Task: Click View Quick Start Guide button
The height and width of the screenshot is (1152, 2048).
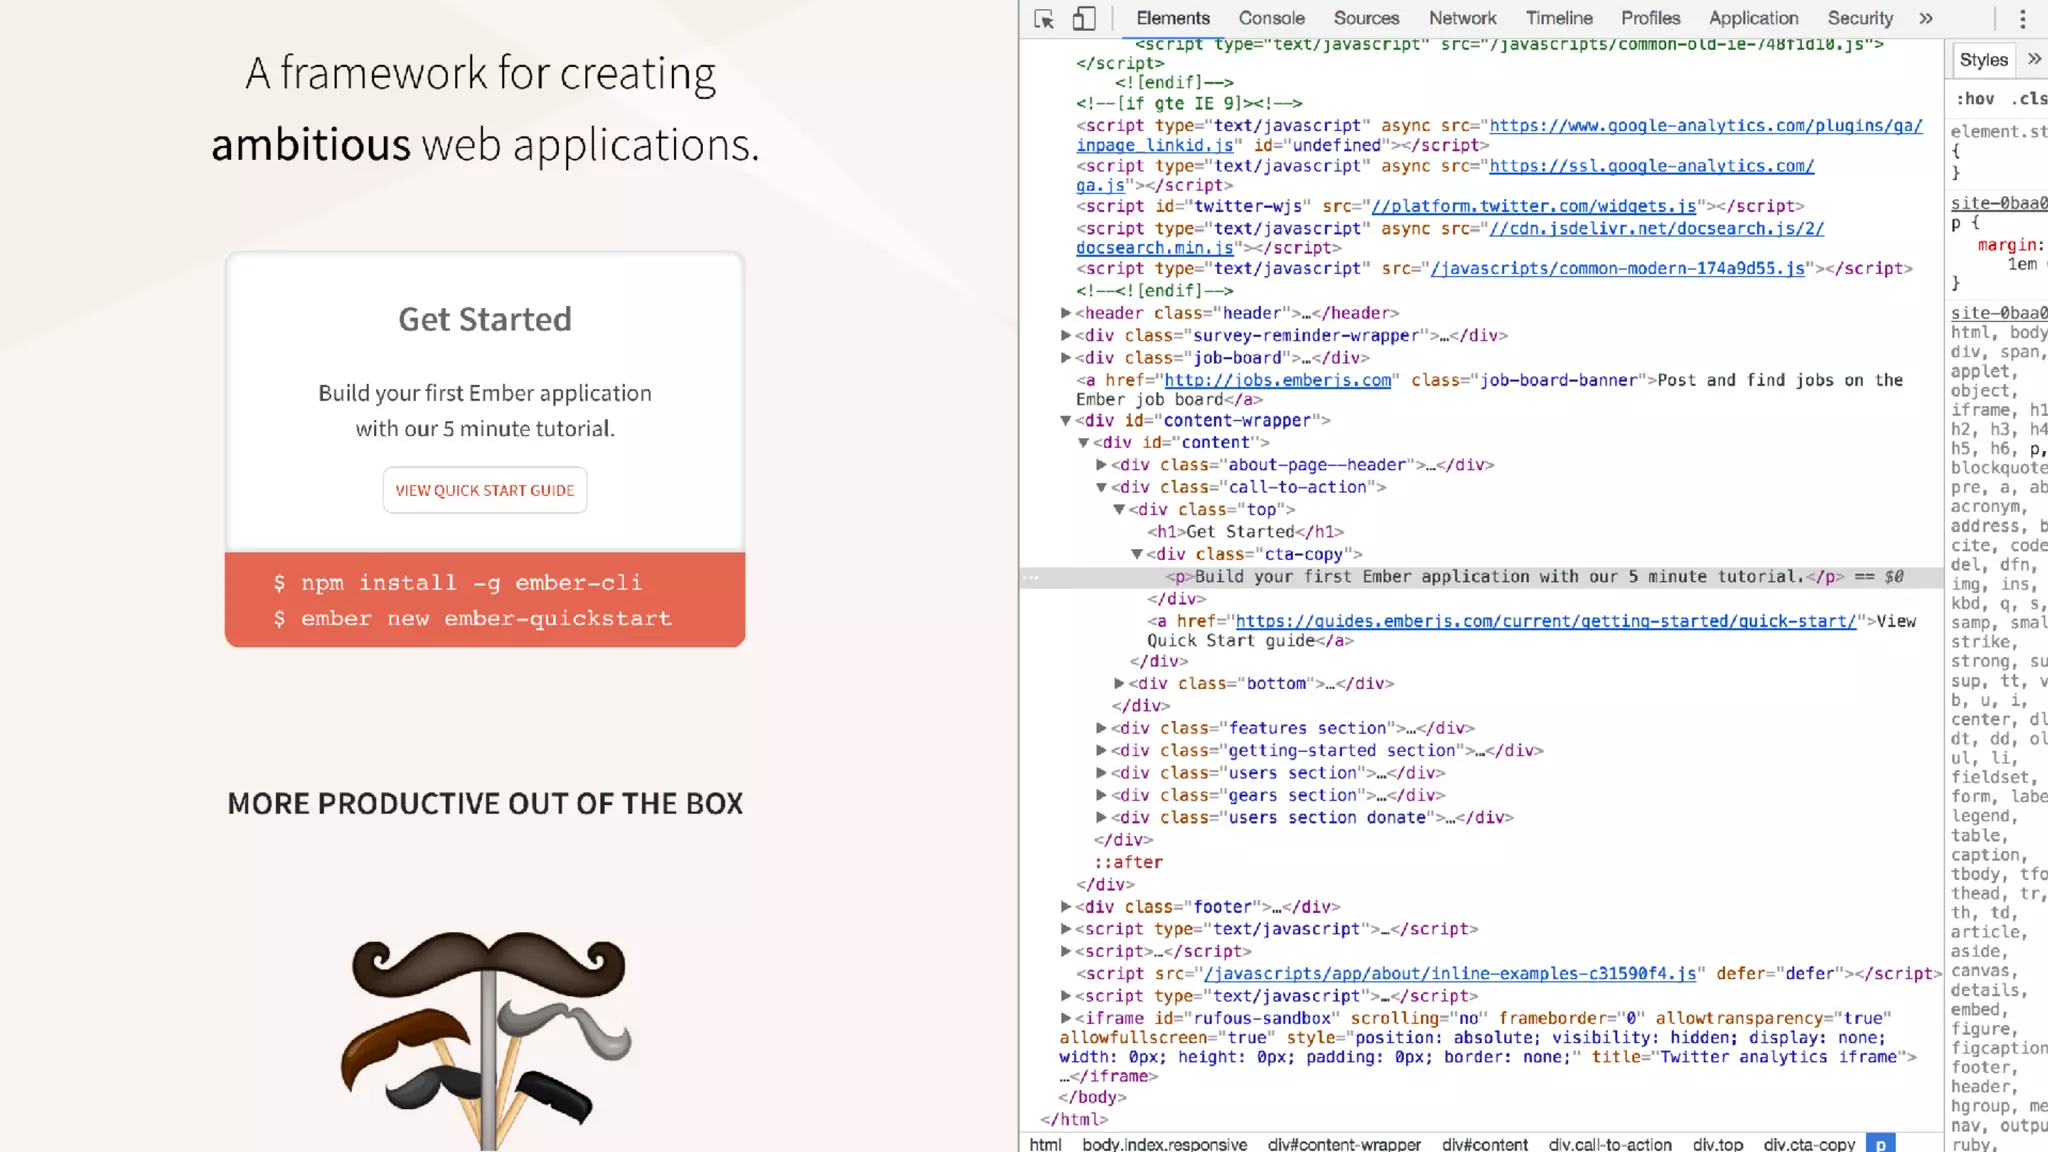Action: coord(485,490)
